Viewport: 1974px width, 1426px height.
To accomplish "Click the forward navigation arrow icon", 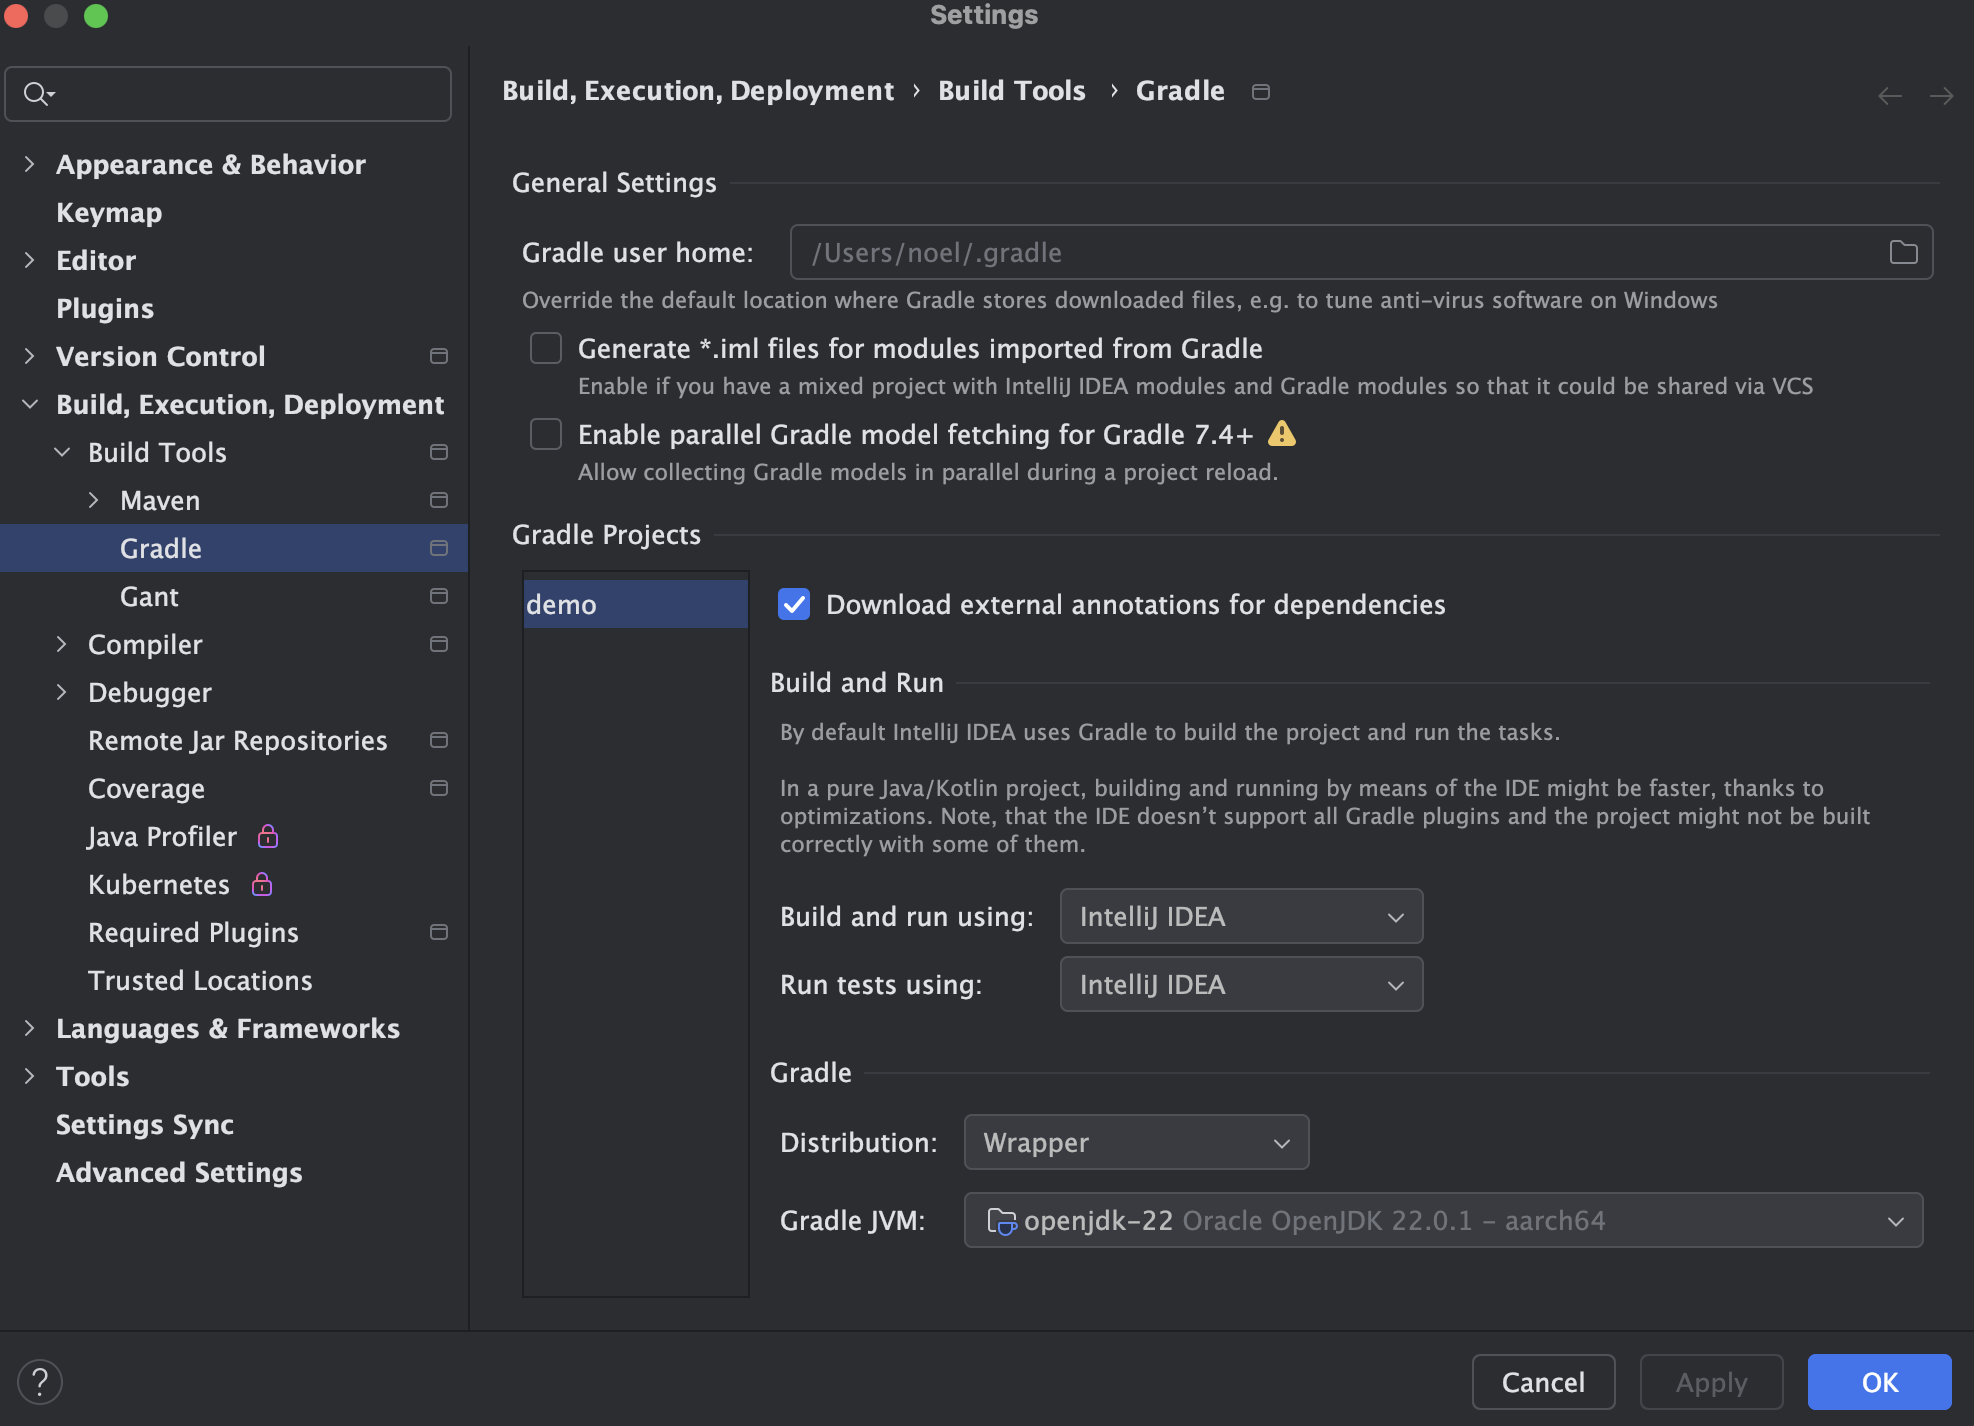I will (x=1941, y=96).
